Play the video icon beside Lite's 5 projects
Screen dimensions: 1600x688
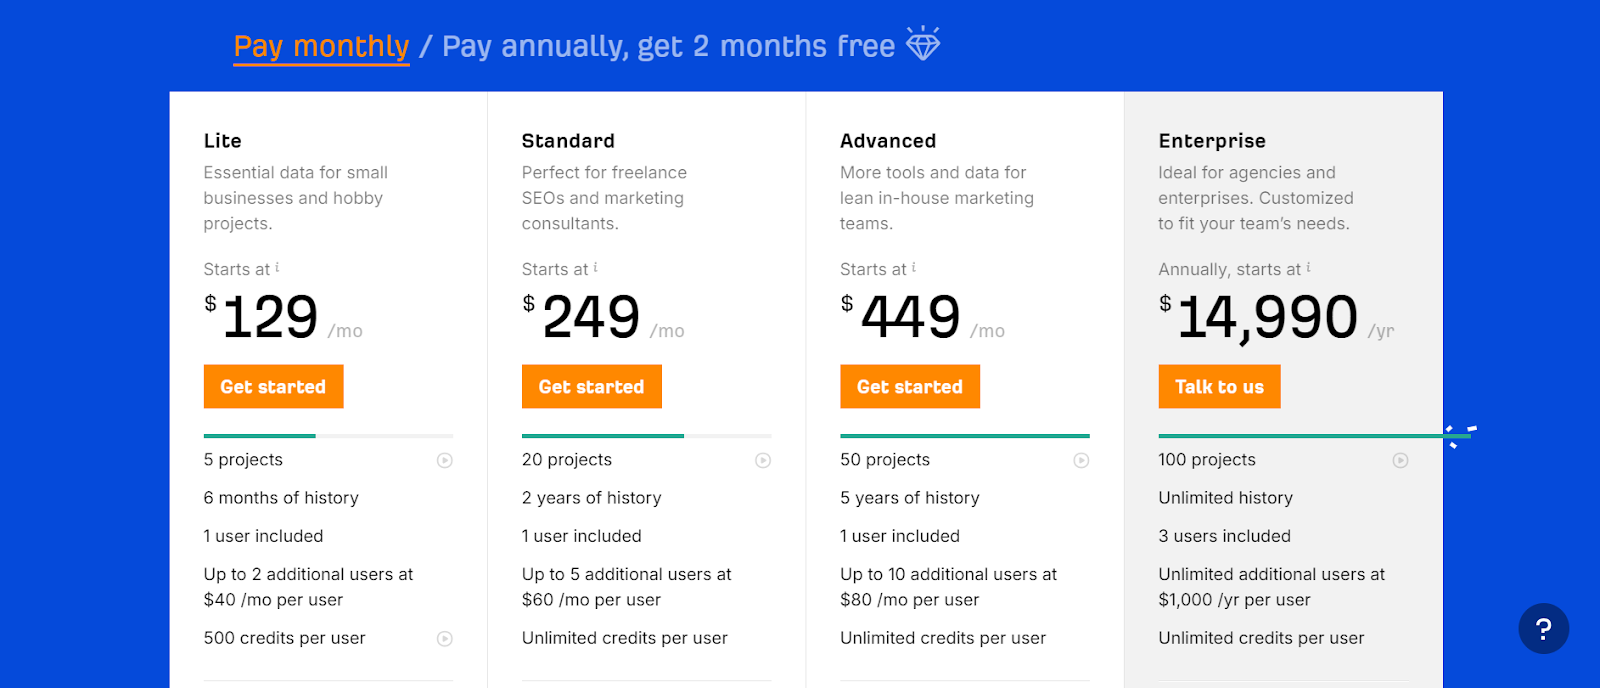444,460
